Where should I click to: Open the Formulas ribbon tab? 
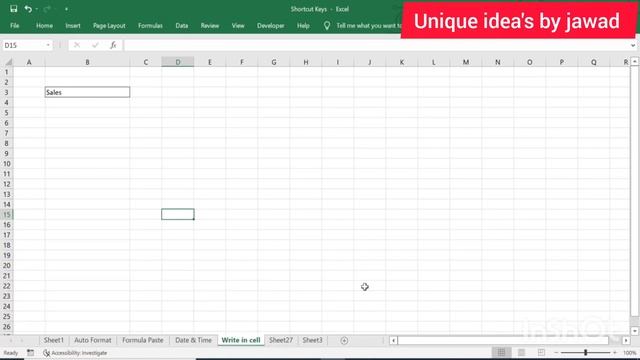[150, 25]
